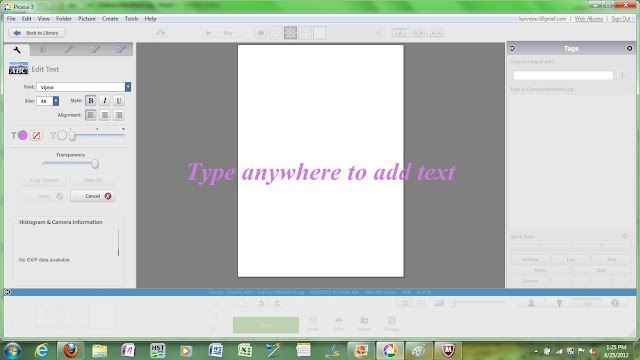Open the File menu
Viewport: 640px width, 360px height.
coord(11,19)
